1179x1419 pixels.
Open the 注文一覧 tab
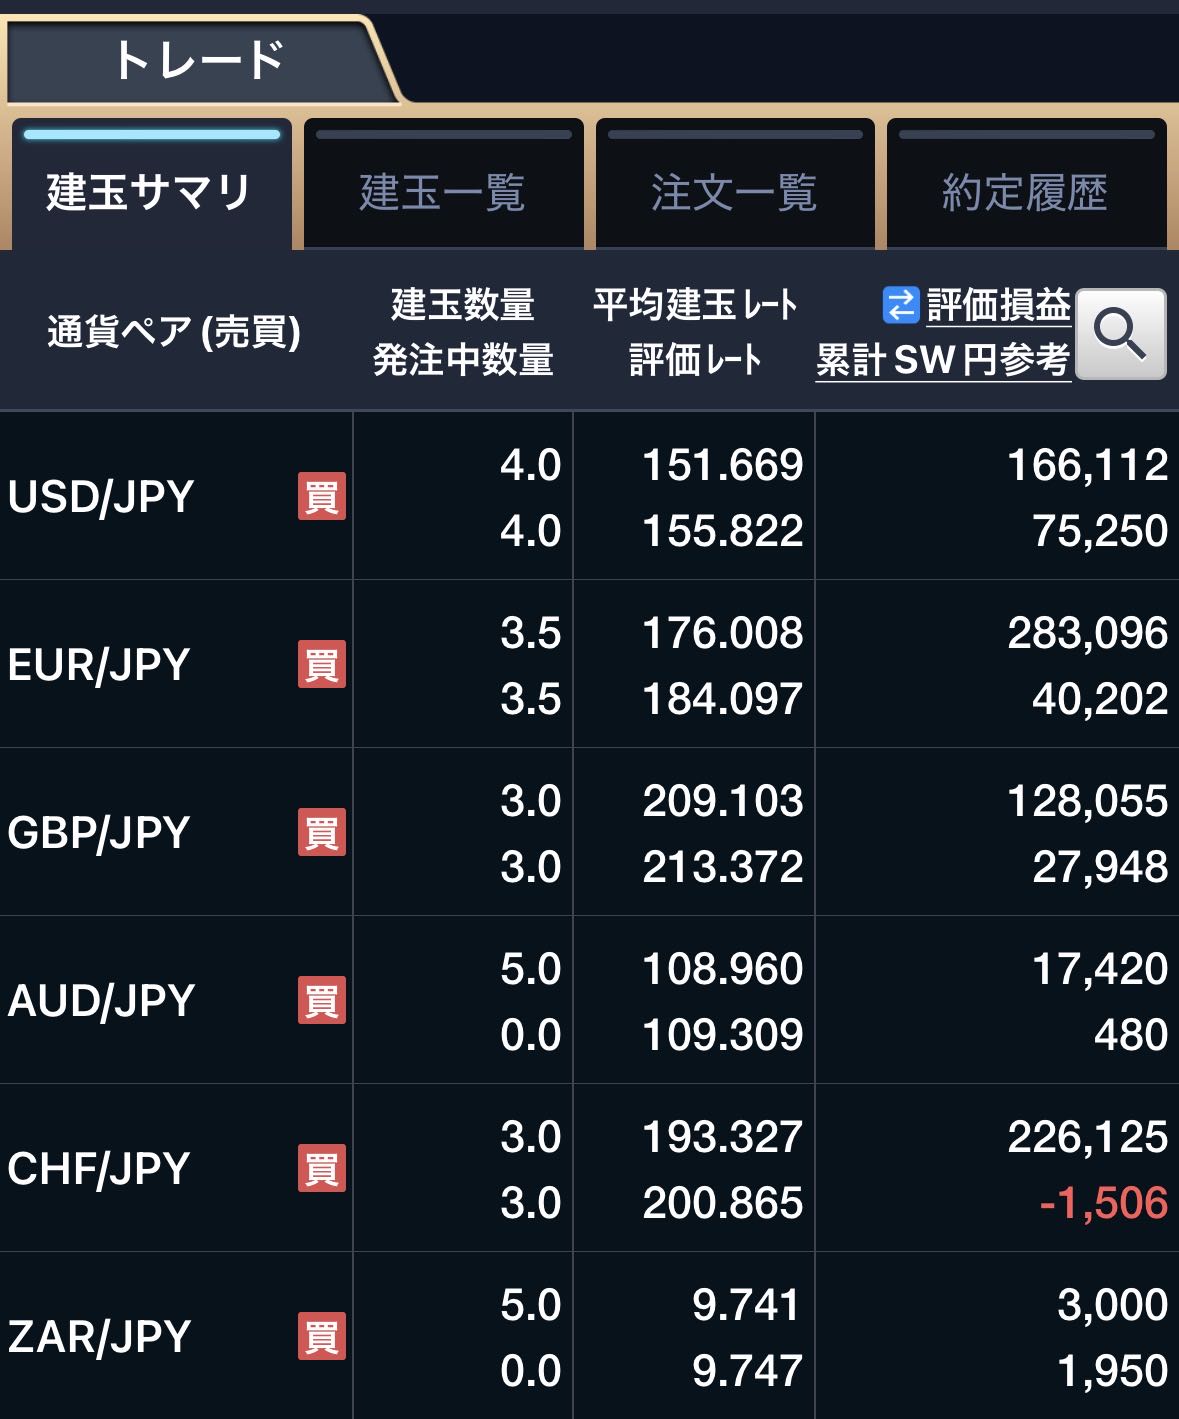coord(734,191)
